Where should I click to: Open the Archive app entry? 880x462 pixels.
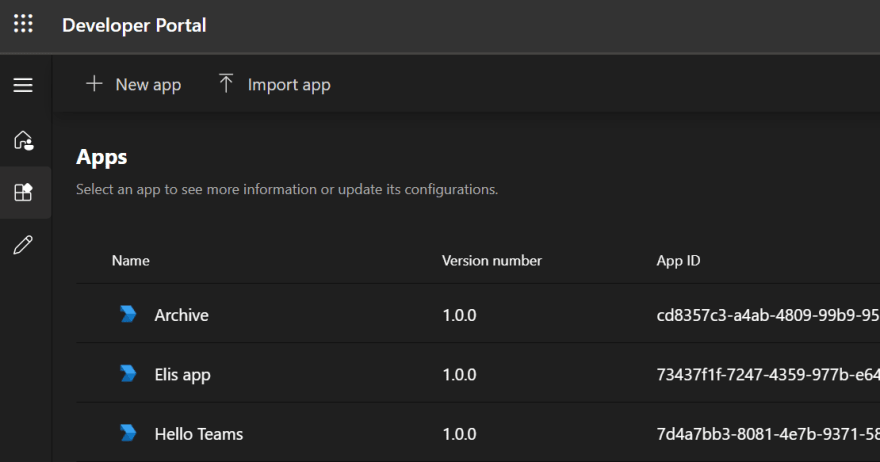(181, 315)
